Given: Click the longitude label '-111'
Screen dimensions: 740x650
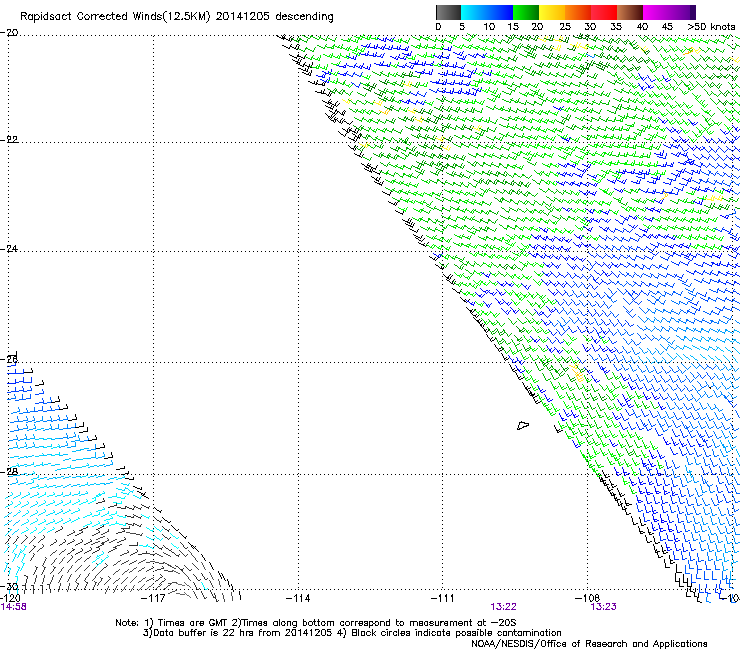Looking at the screenshot, I should click(x=443, y=598).
